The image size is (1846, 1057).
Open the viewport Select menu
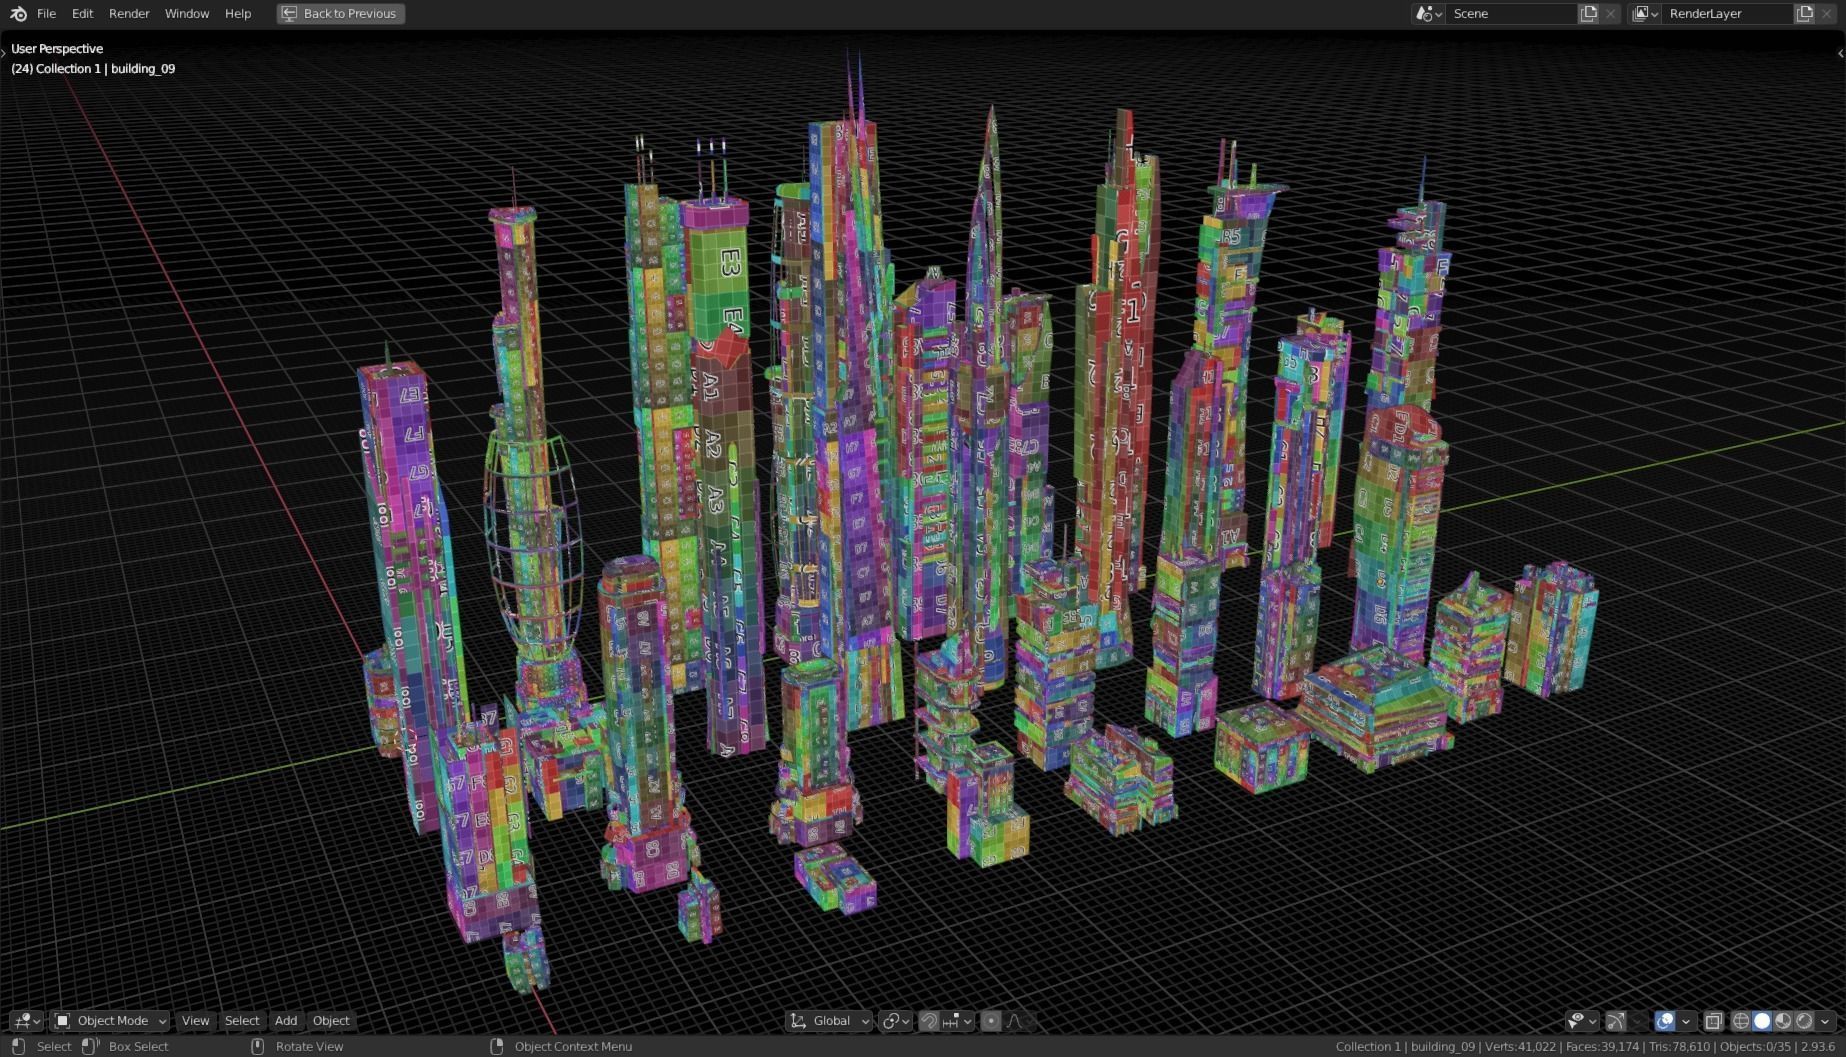[x=242, y=1021]
